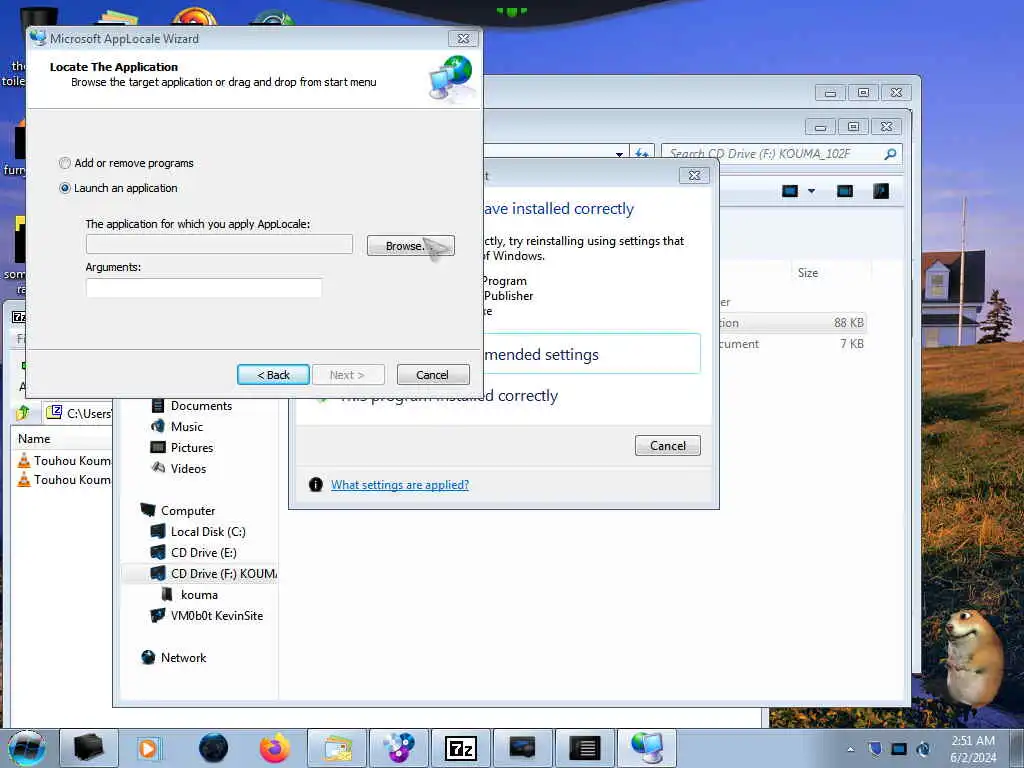Select the file row sized 7 KB
Screen dimensions: 1024x768
[792, 344]
